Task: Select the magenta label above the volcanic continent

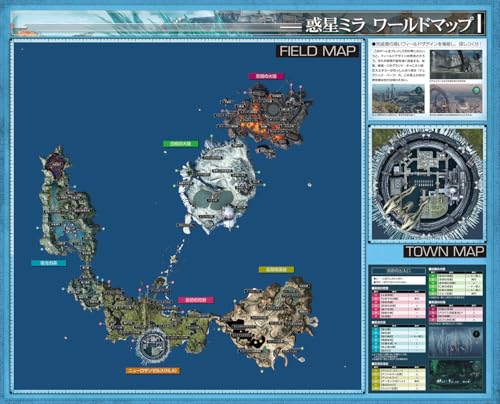Action: click(x=266, y=76)
